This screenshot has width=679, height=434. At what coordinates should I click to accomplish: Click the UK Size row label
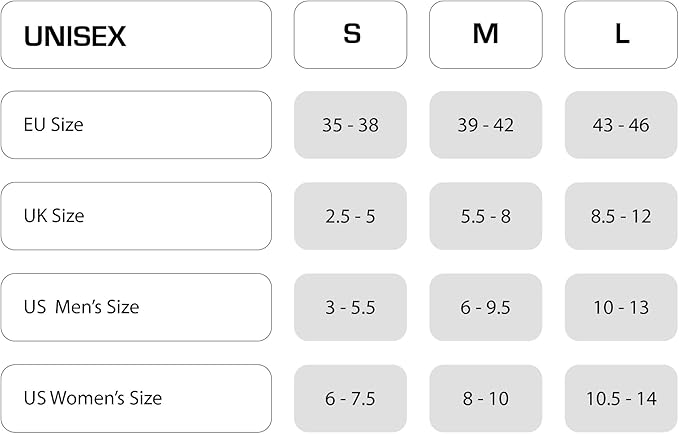point(136,216)
